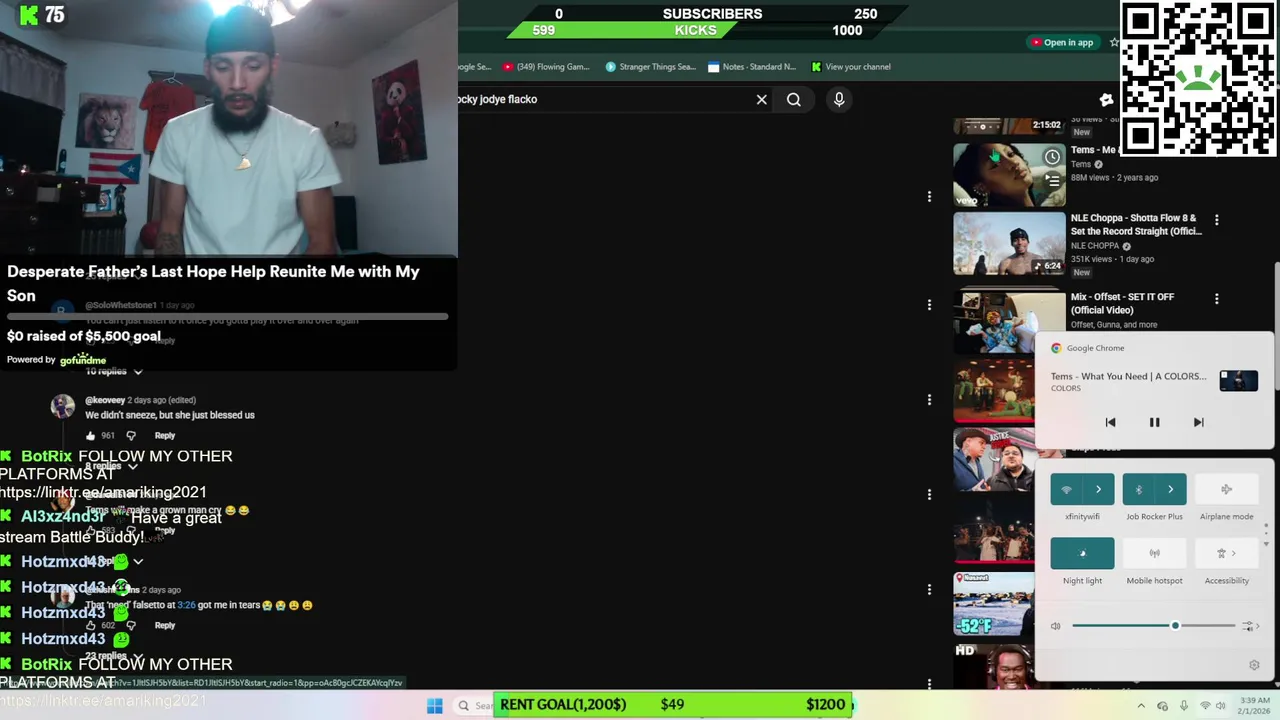Click the Tems album art in media flyout
1280x720 pixels.
tap(1238, 380)
